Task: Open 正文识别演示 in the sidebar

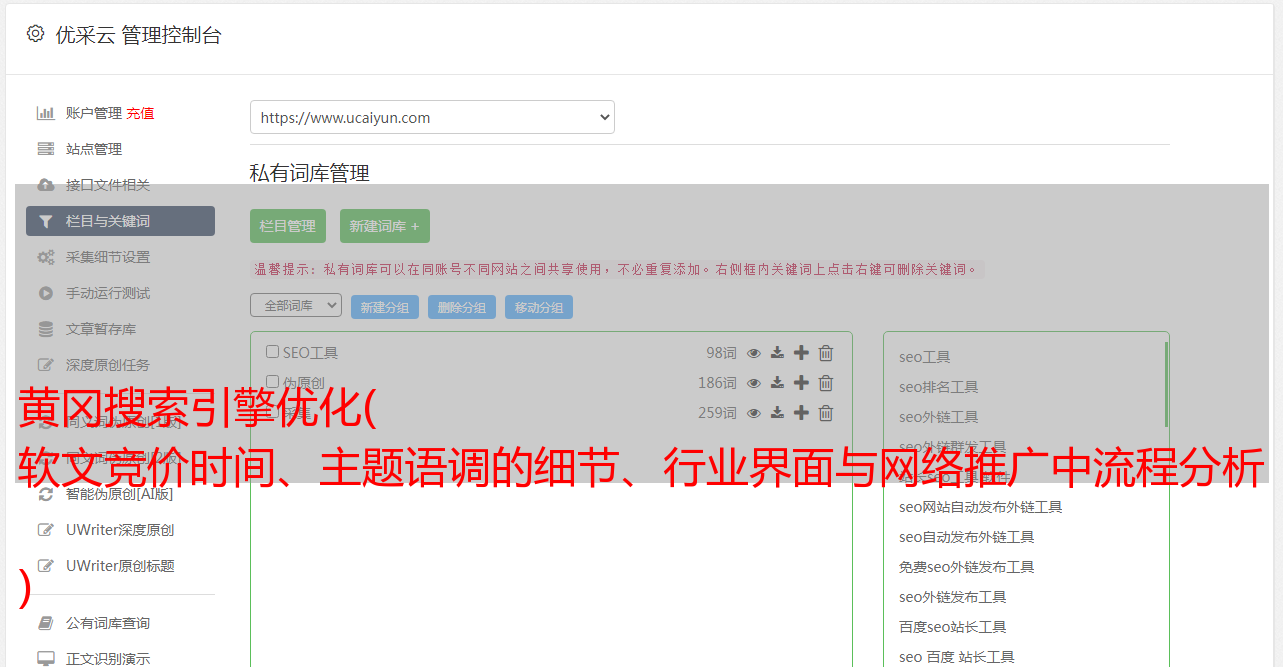Action: point(108,659)
